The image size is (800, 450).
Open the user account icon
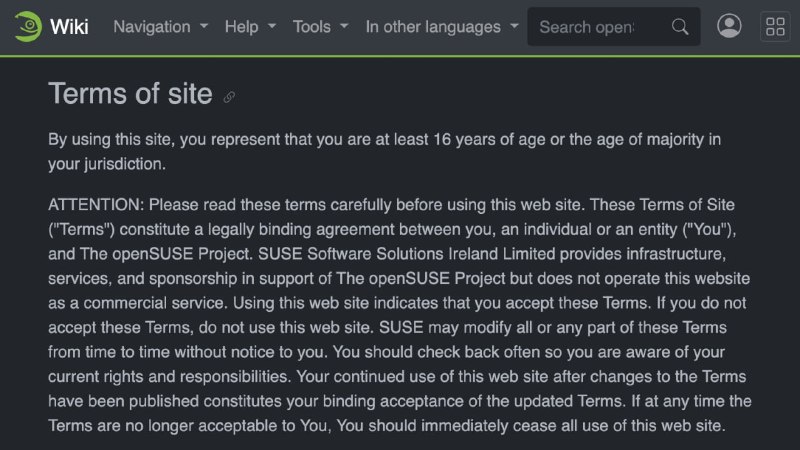[x=729, y=26]
